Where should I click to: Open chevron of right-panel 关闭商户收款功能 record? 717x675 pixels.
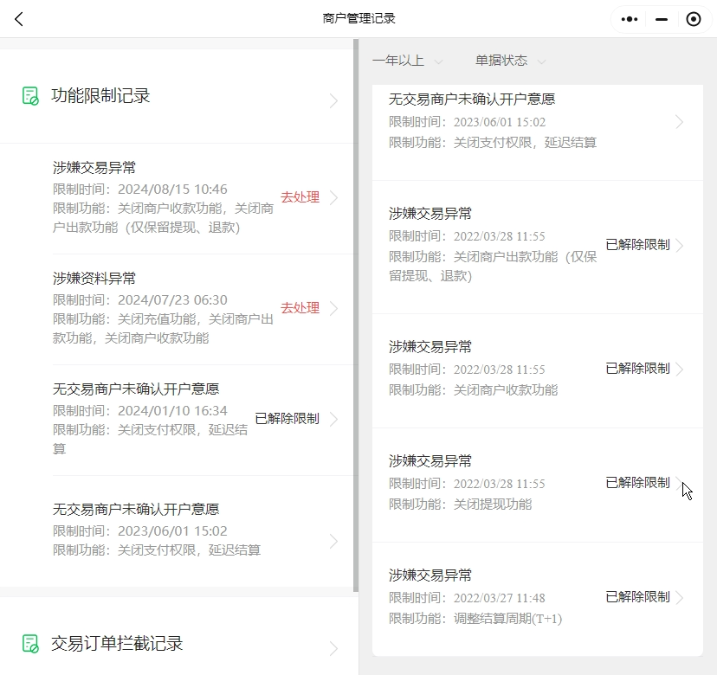[680, 369]
